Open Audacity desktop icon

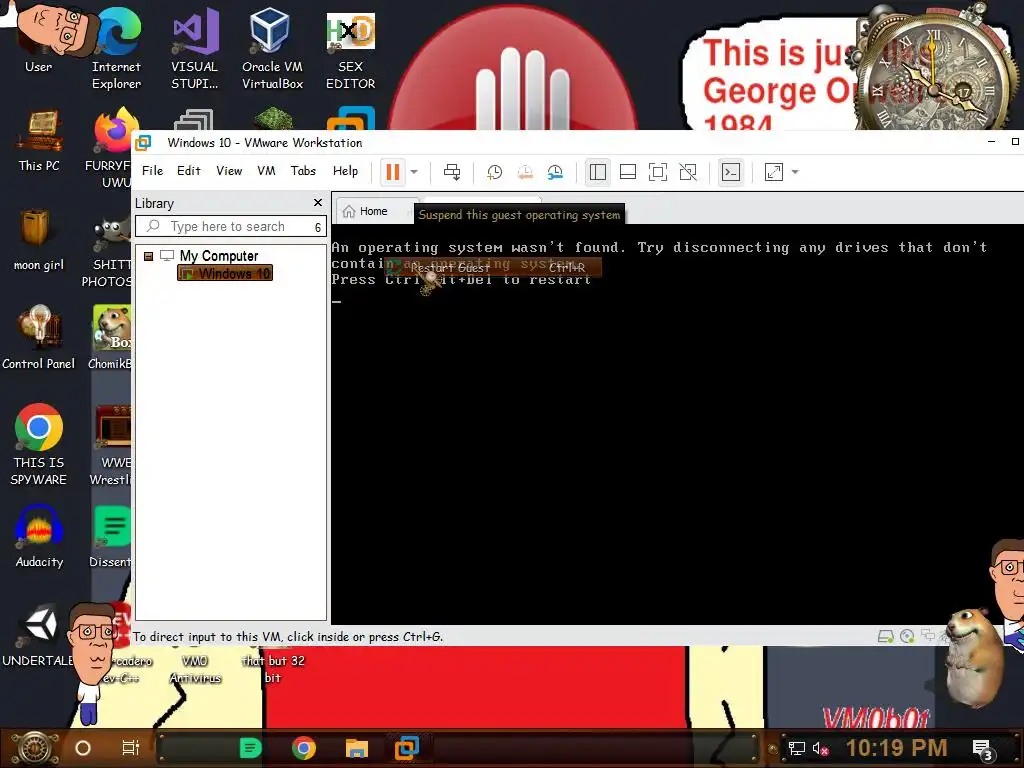point(39,537)
